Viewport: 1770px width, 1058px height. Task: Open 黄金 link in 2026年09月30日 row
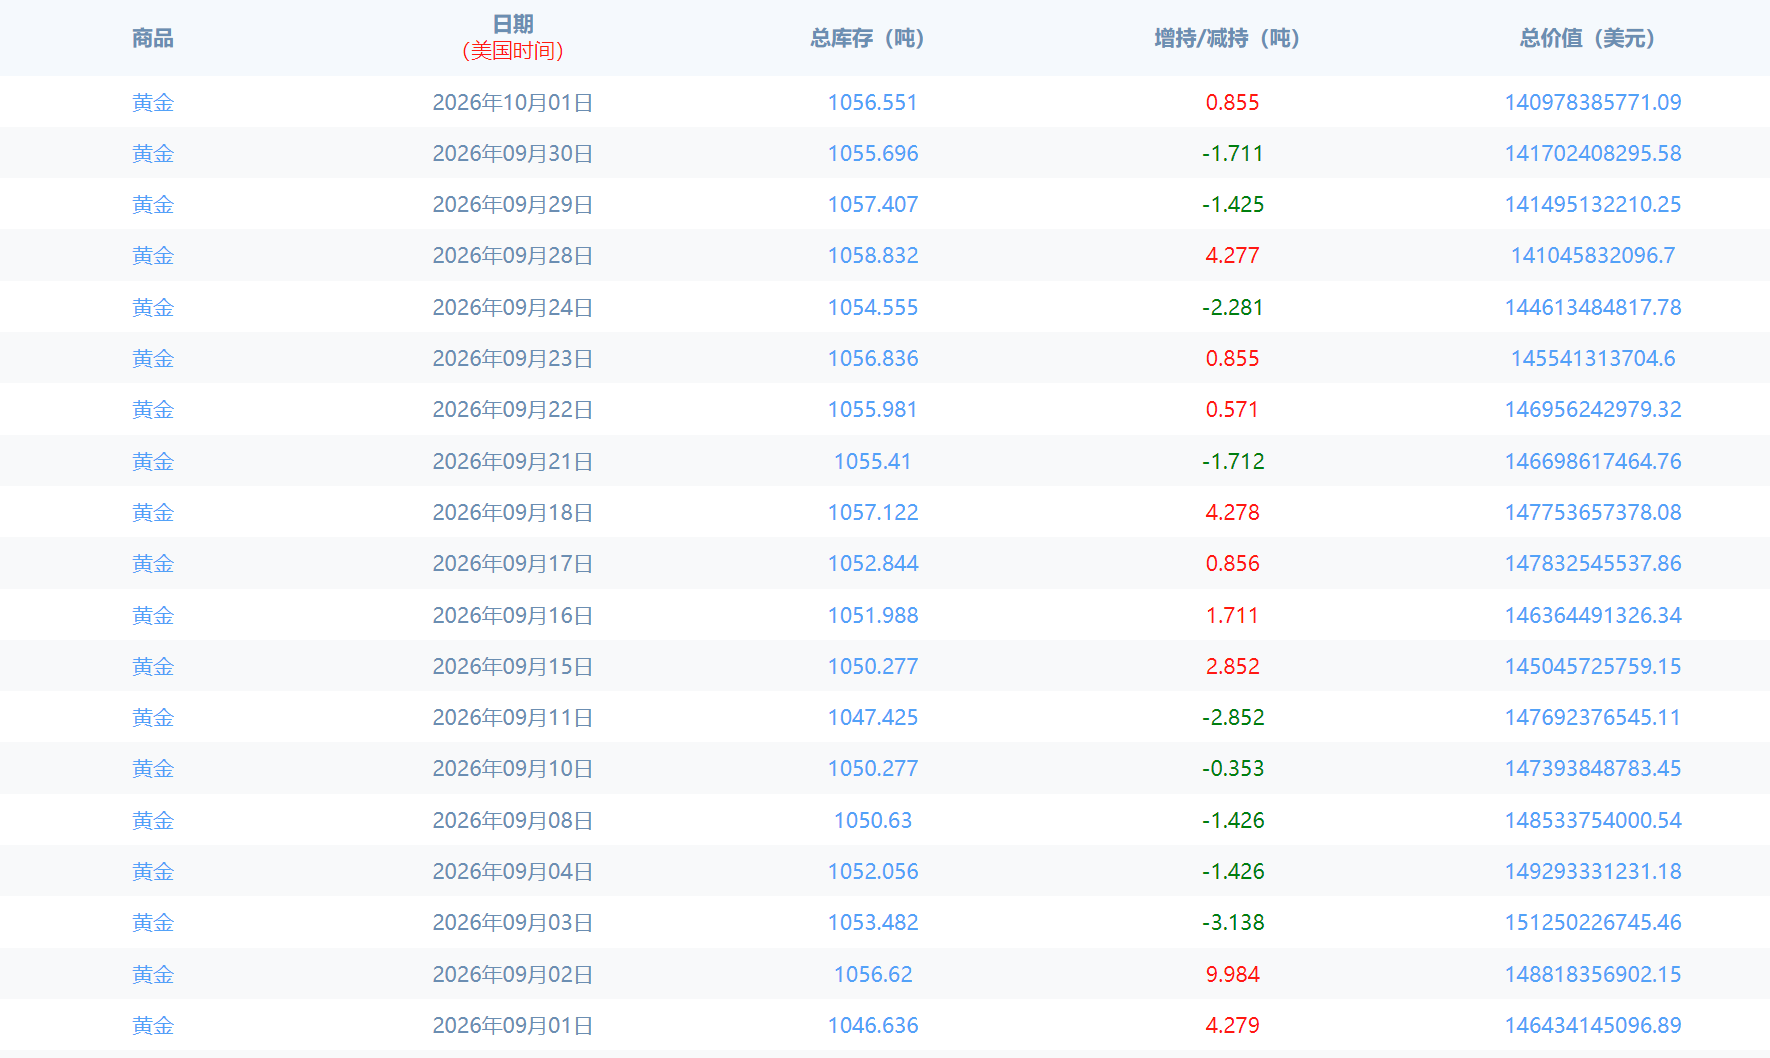(153, 153)
